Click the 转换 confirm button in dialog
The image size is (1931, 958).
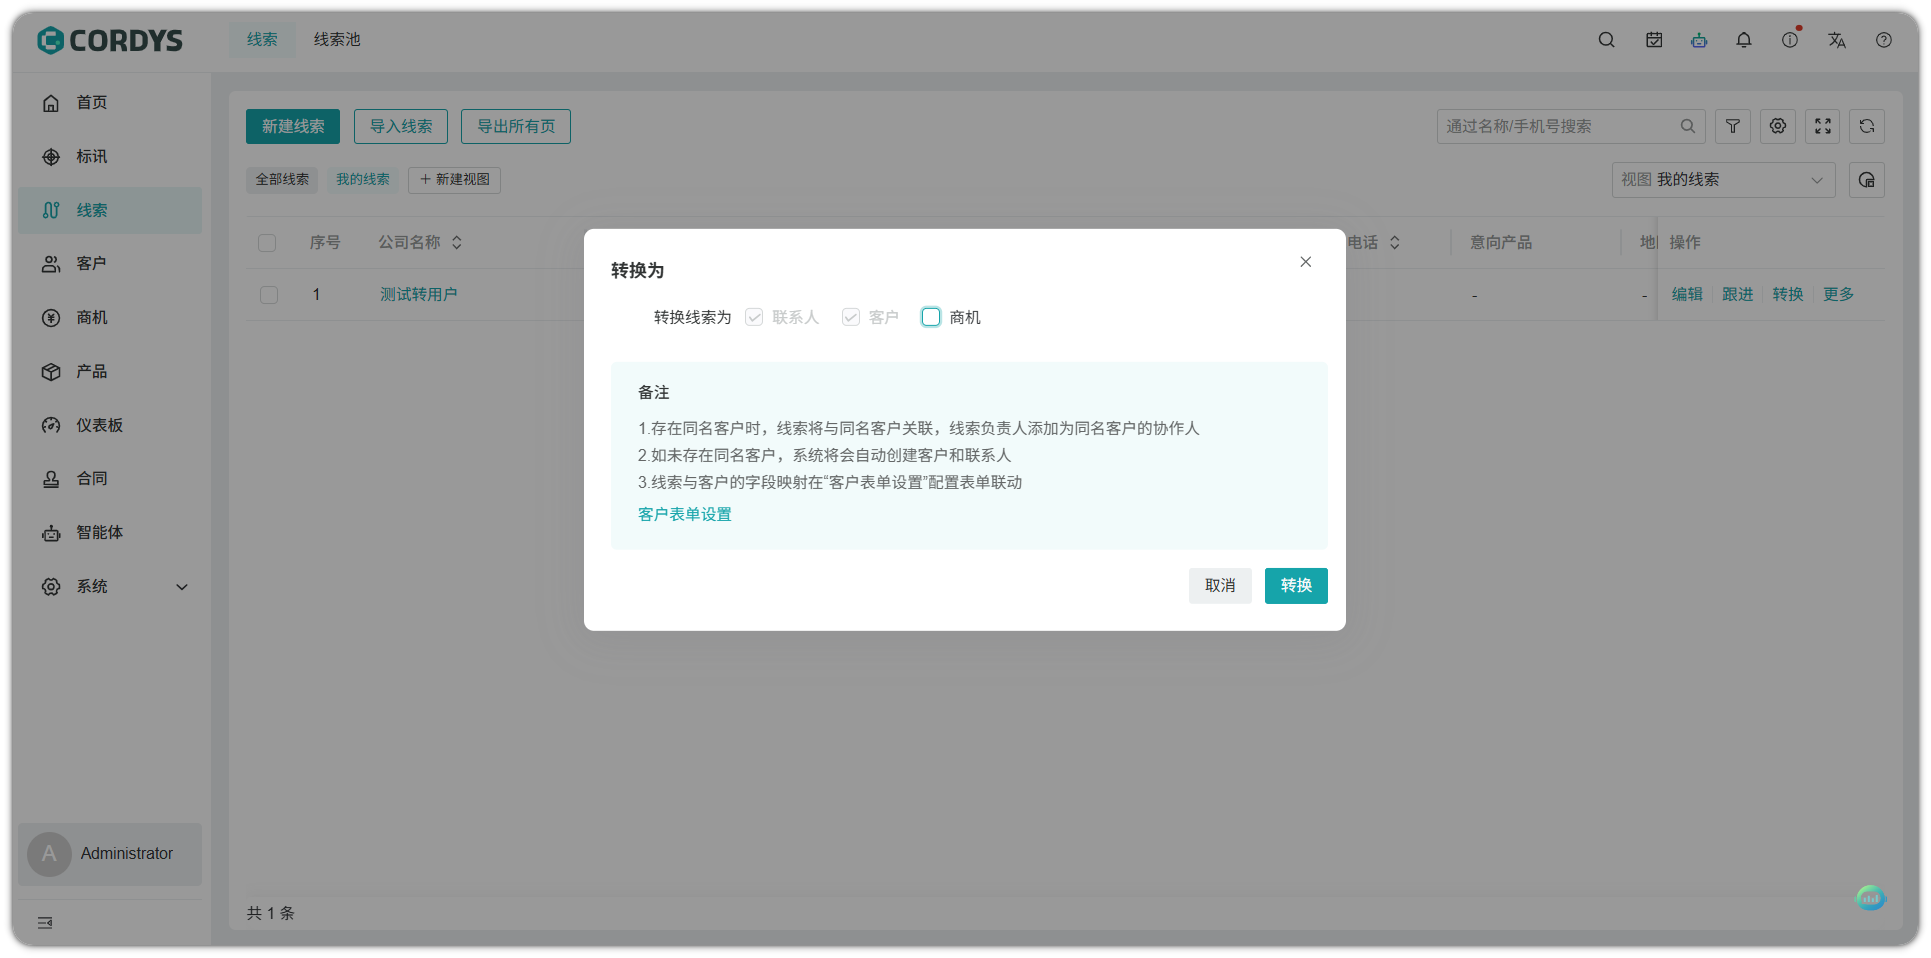1295,586
